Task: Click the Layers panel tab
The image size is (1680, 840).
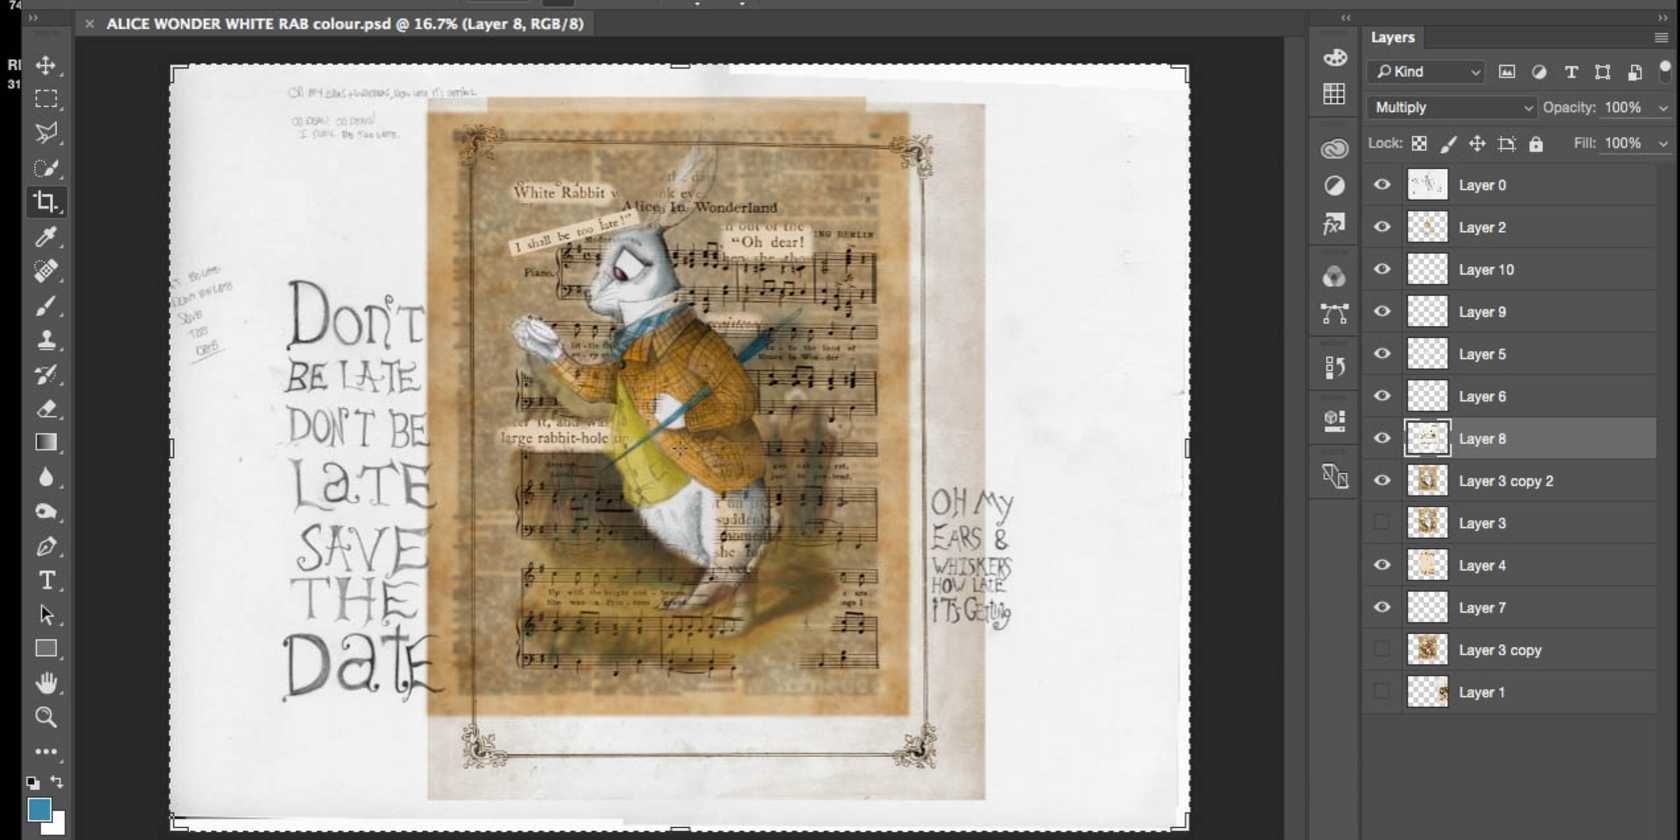Action: [x=1392, y=38]
